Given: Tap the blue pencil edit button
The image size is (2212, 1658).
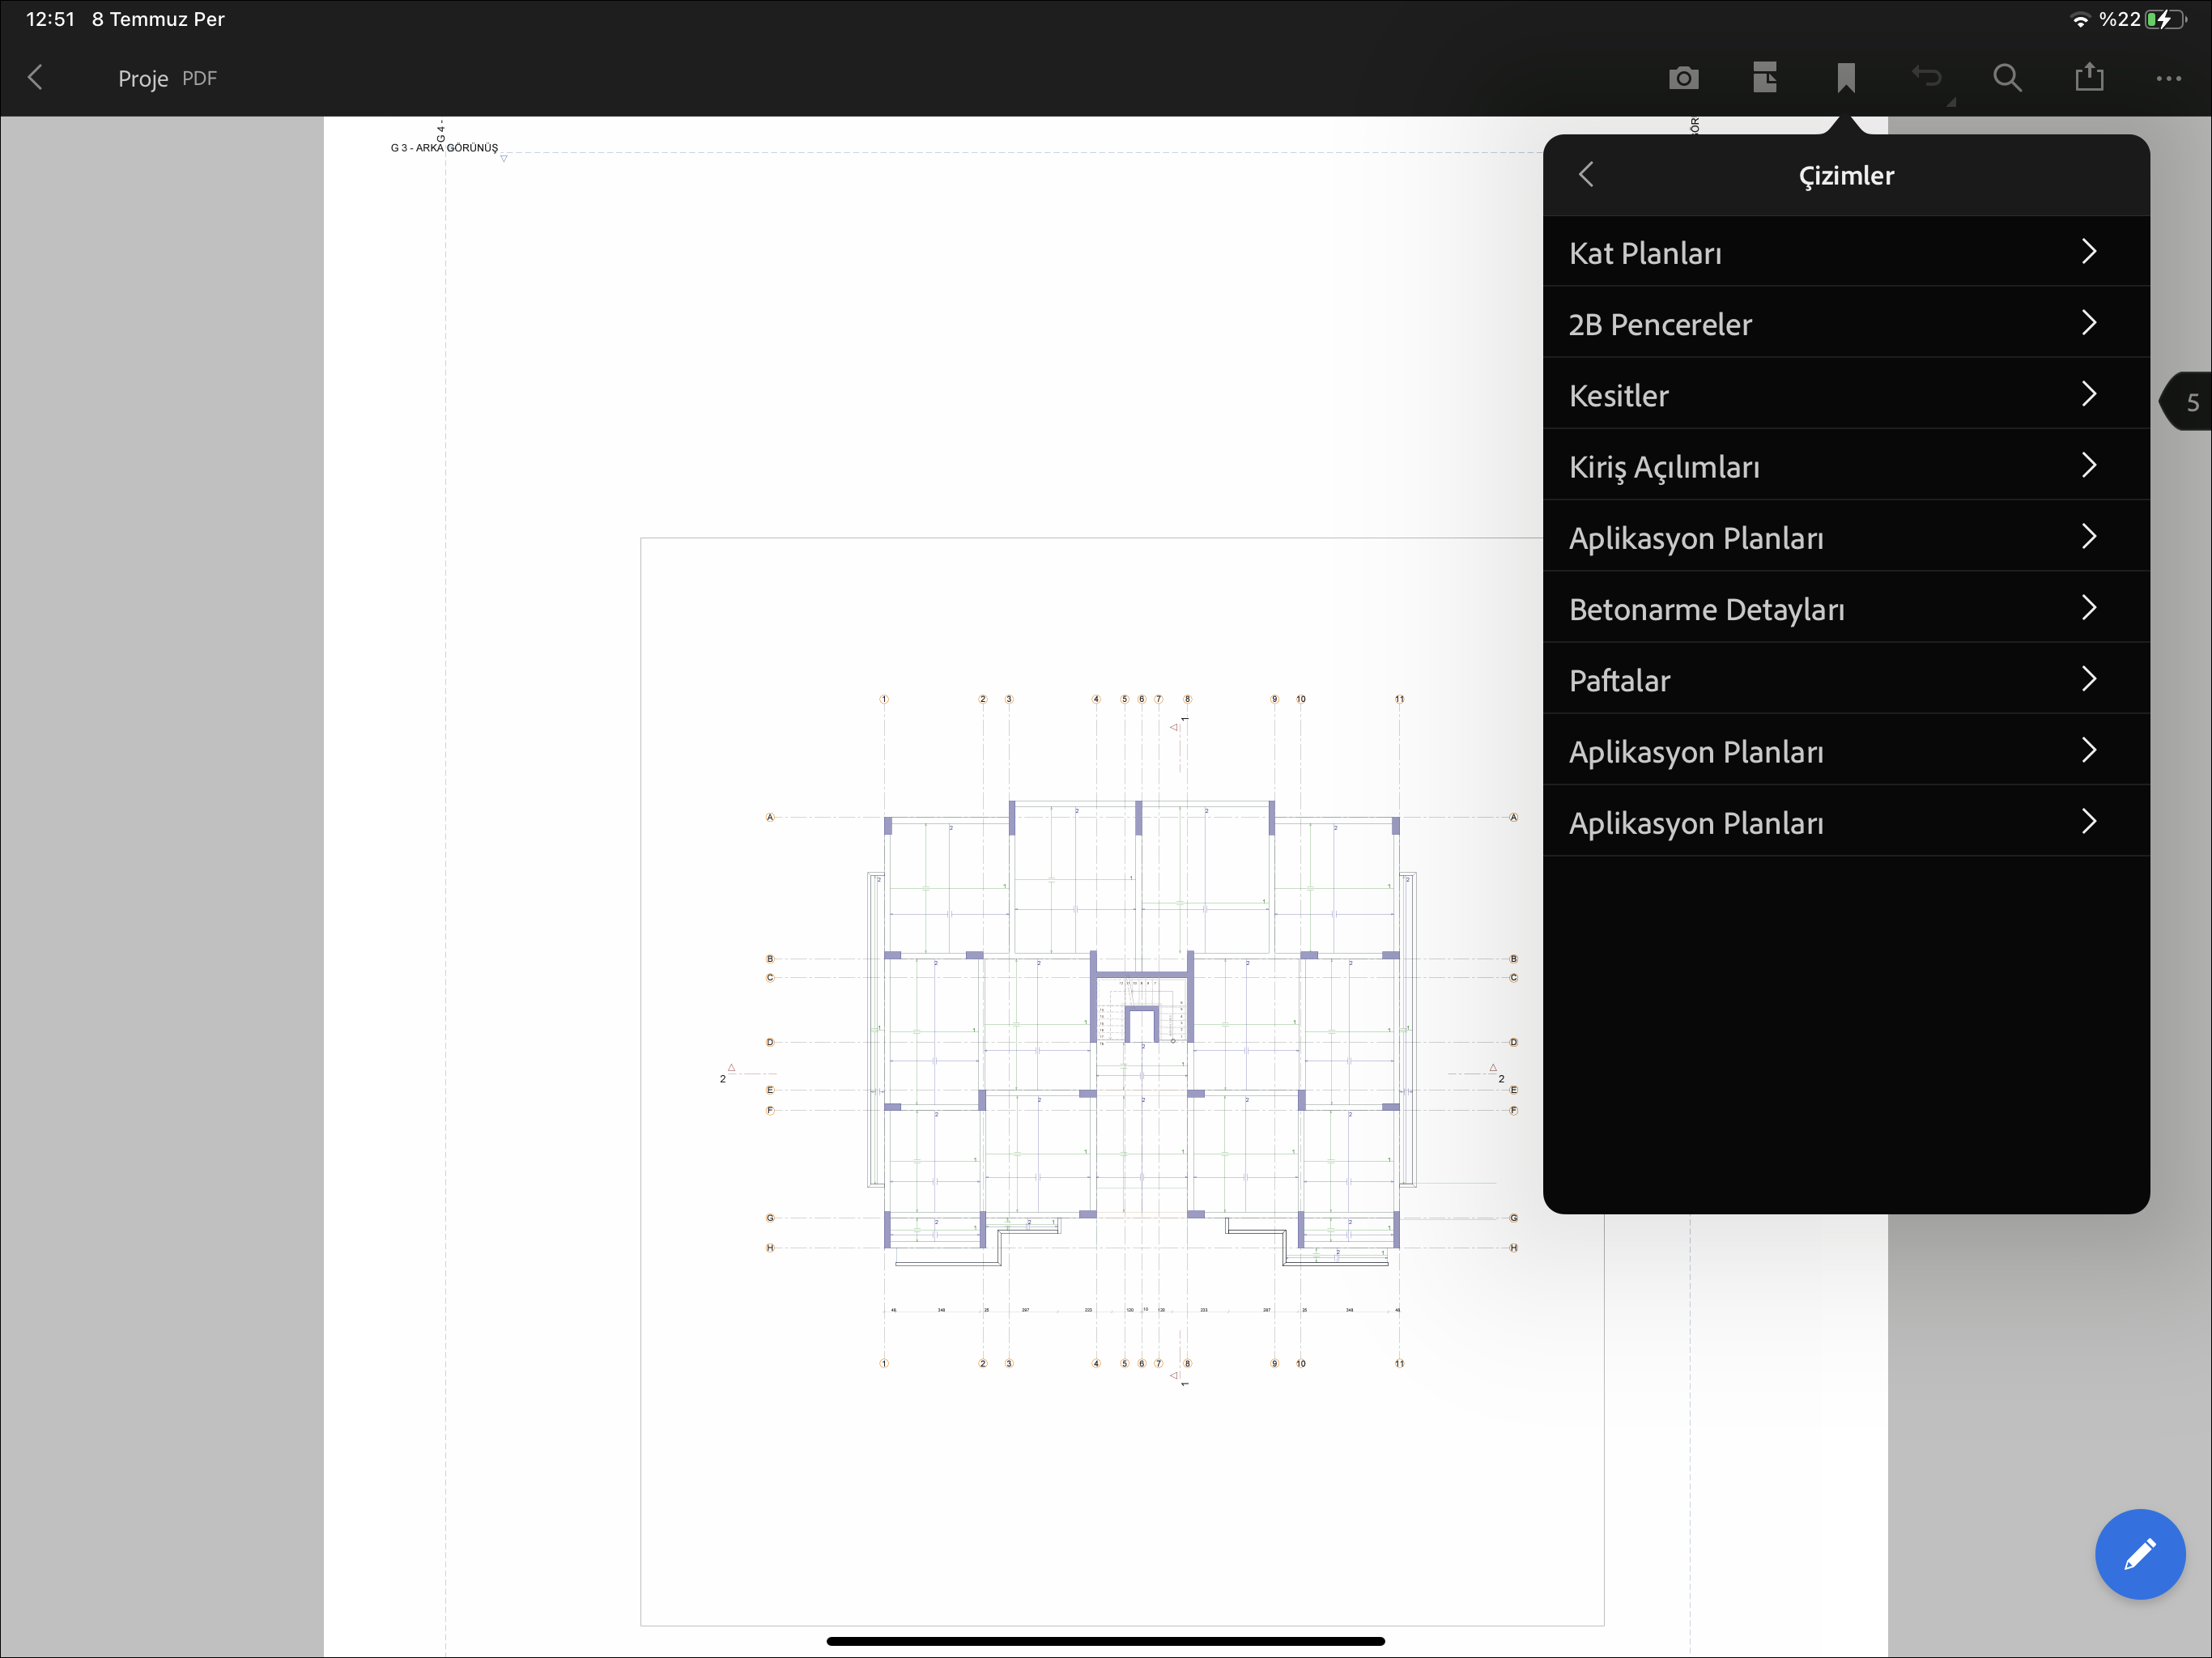Looking at the screenshot, I should [x=2139, y=1553].
